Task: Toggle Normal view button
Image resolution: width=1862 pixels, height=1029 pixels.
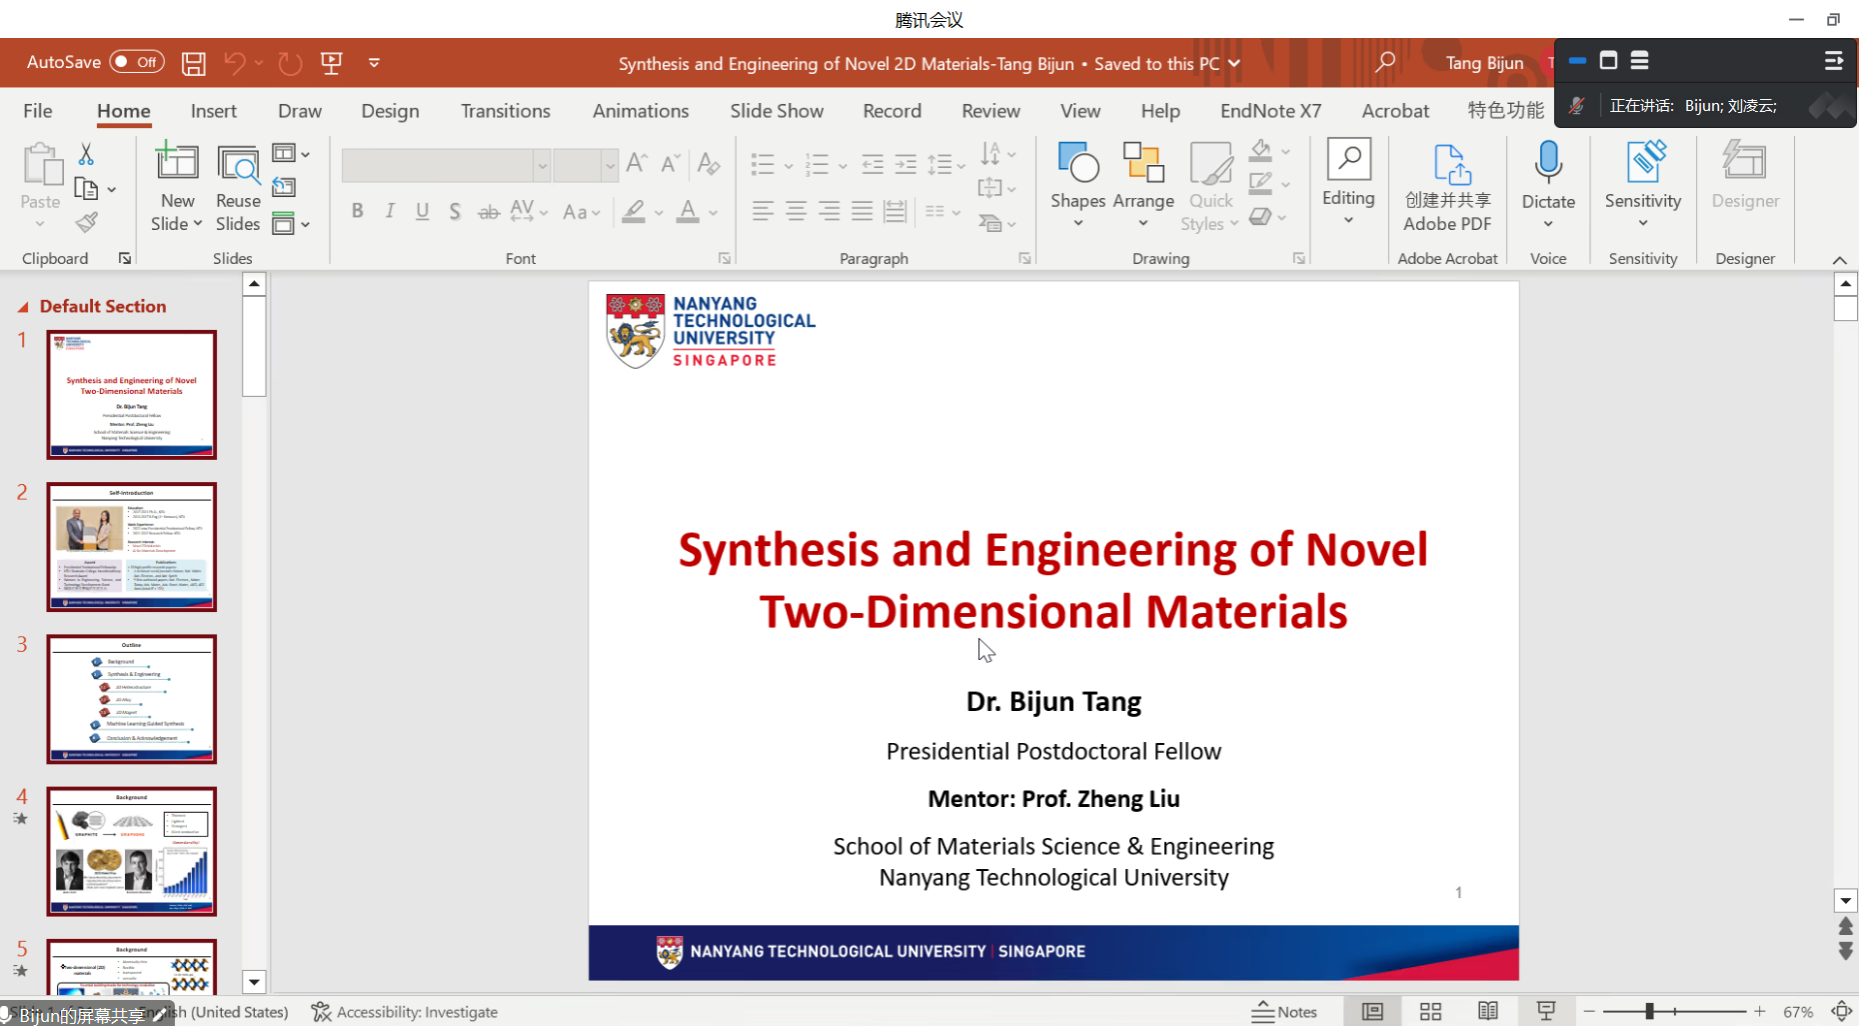Action: point(1372,1013)
